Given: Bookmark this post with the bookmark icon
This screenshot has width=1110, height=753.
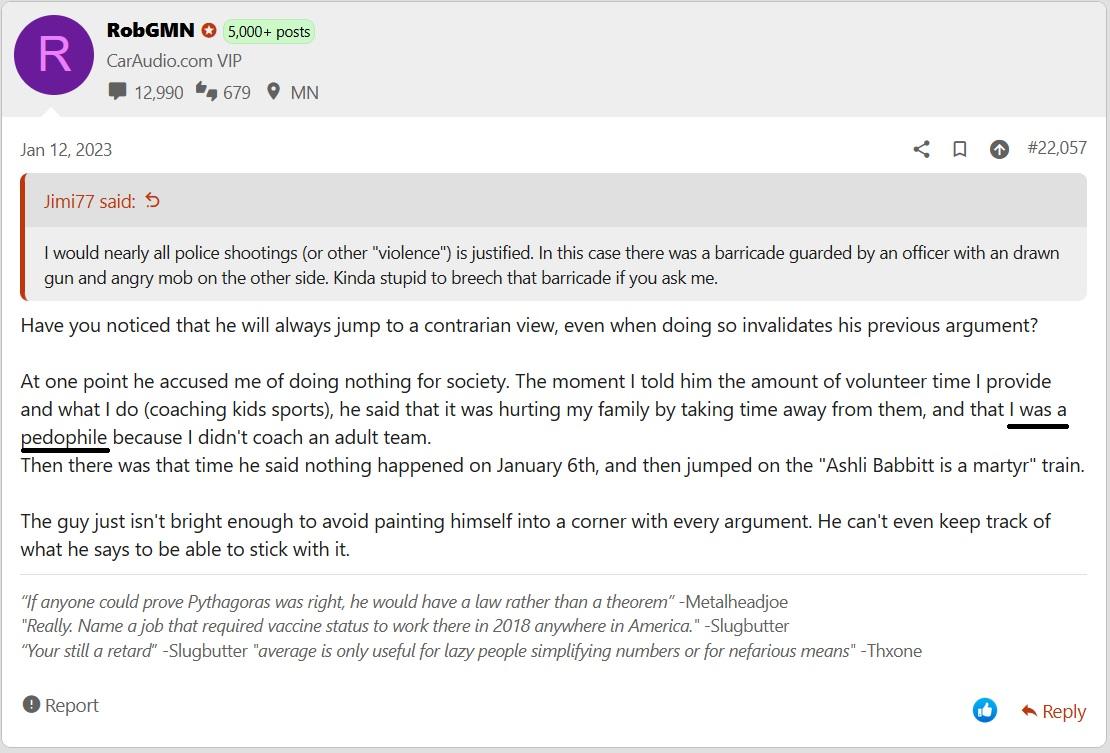Looking at the screenshot, I should tap(960, 149).
